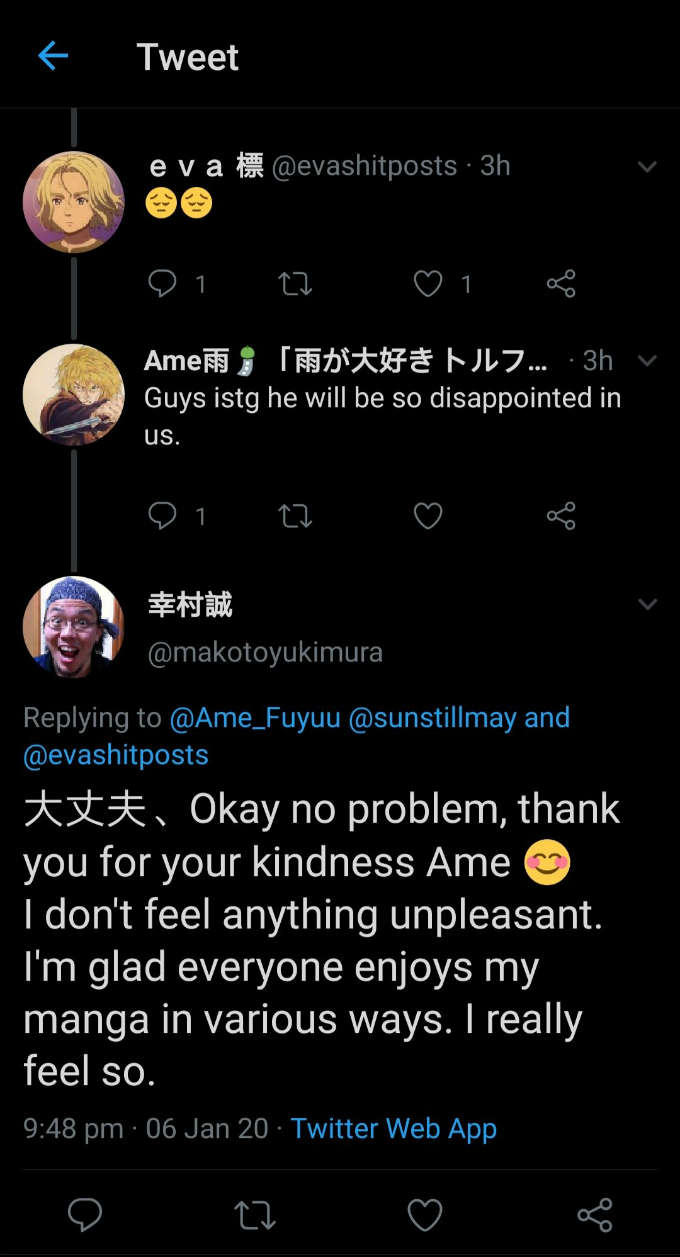View 幸村誠's profile photo

pos(73,627)
